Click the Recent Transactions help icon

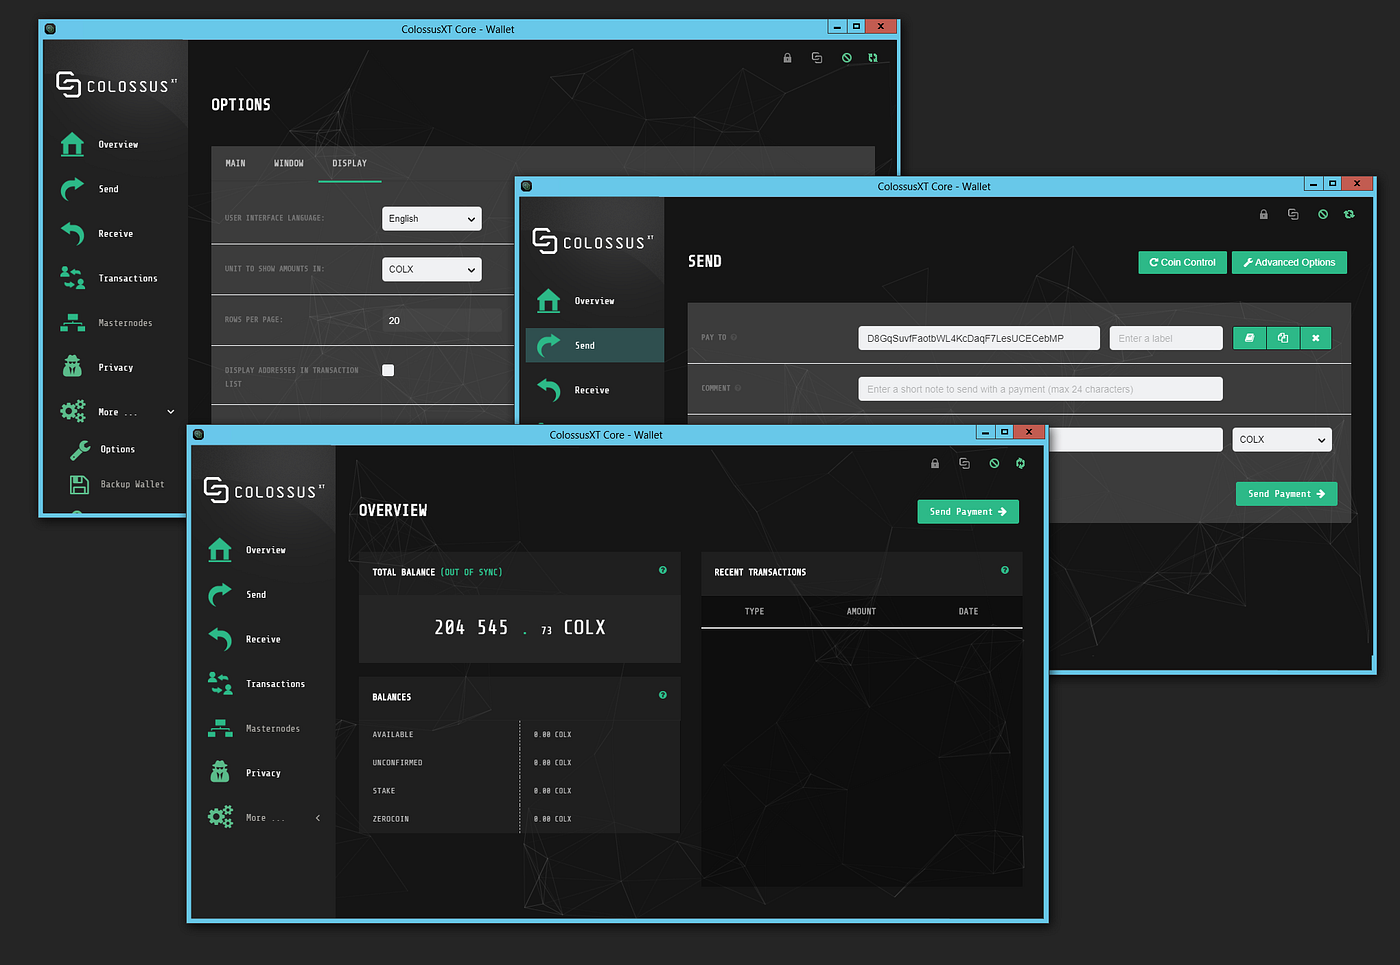point(1005,570)
